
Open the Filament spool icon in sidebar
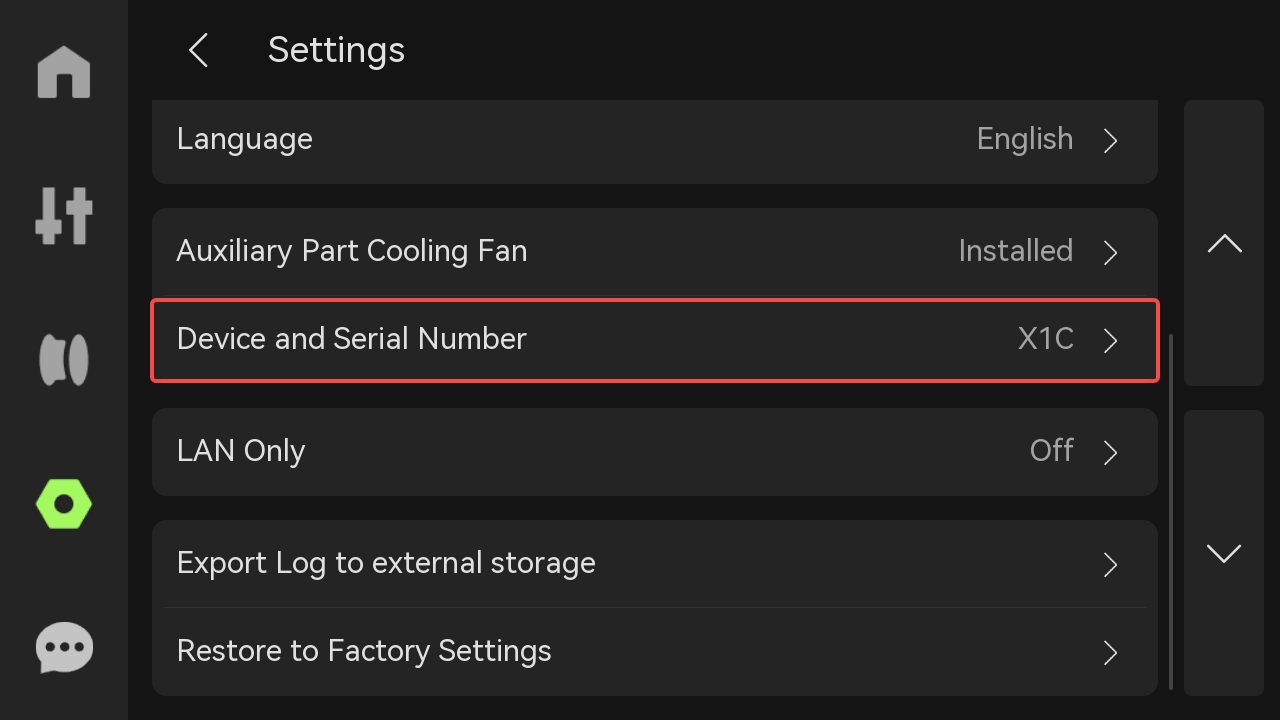pos(64,360)
